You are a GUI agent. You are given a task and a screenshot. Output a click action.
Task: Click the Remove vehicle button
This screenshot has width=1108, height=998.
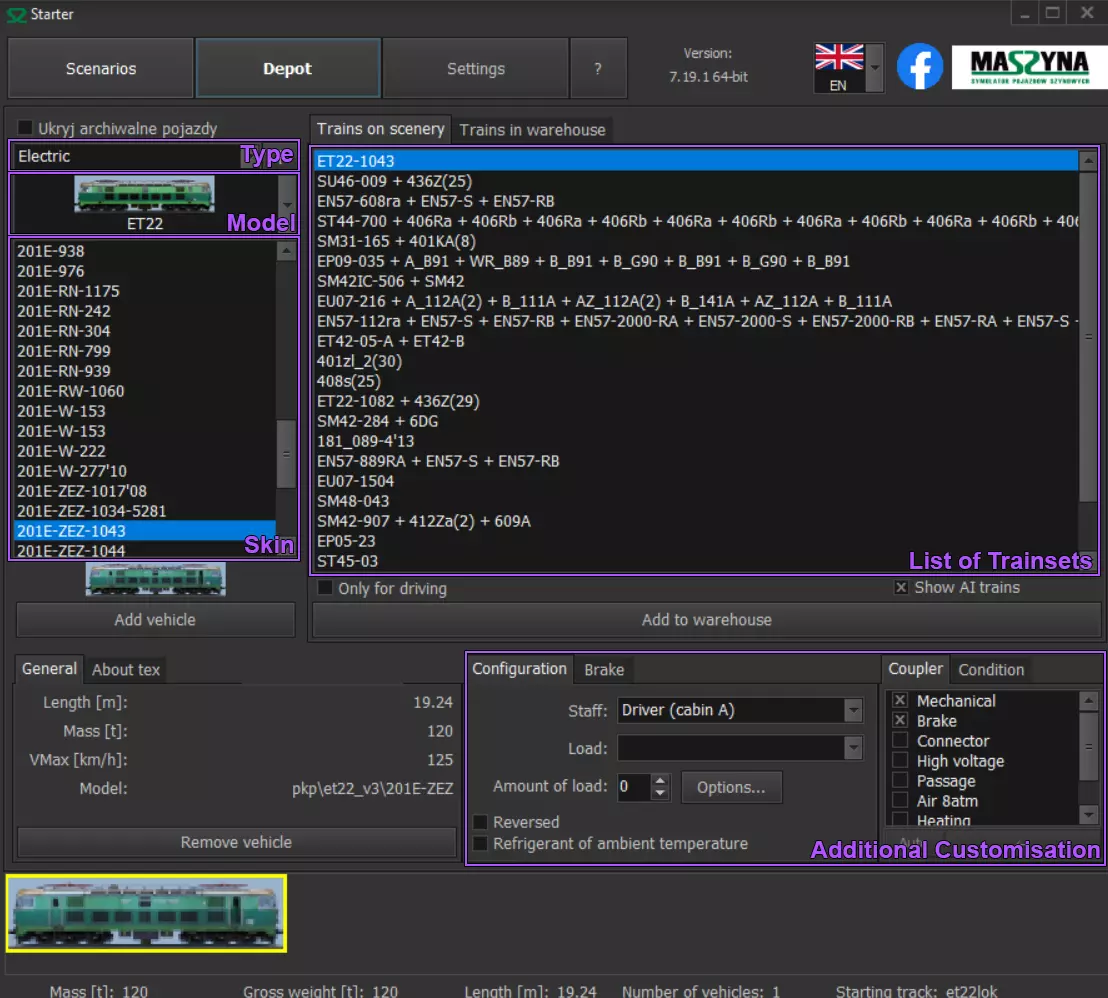236,842
